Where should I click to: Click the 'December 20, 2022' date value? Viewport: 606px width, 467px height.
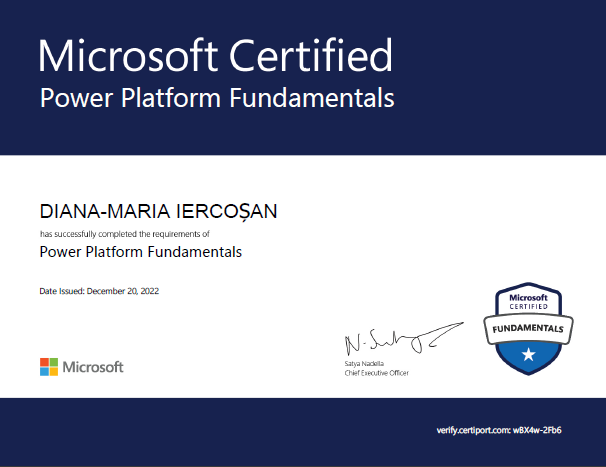(123, 291)
